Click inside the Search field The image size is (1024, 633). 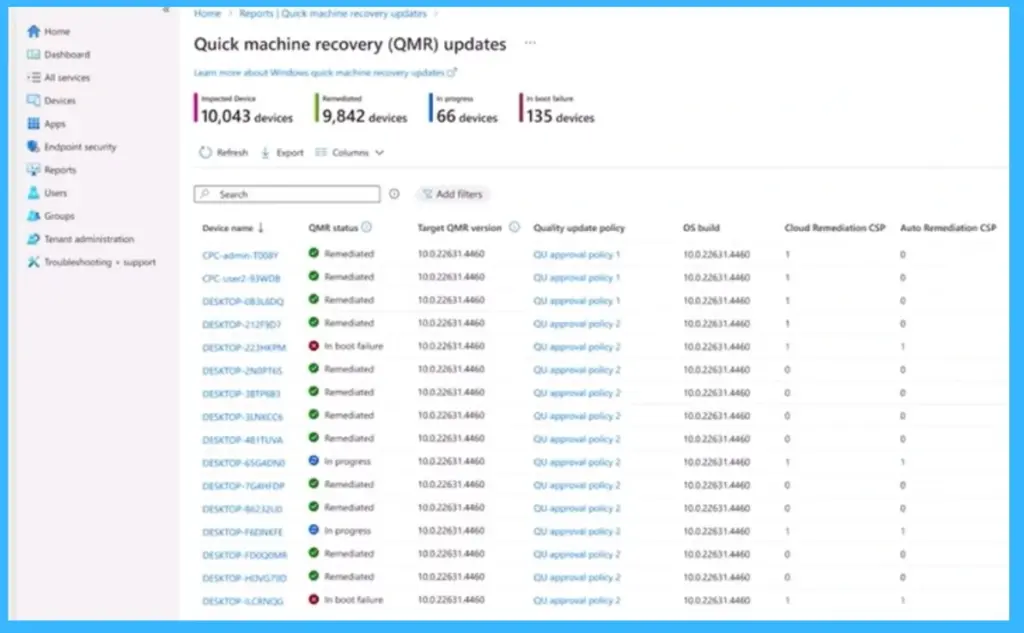(290, 193)
